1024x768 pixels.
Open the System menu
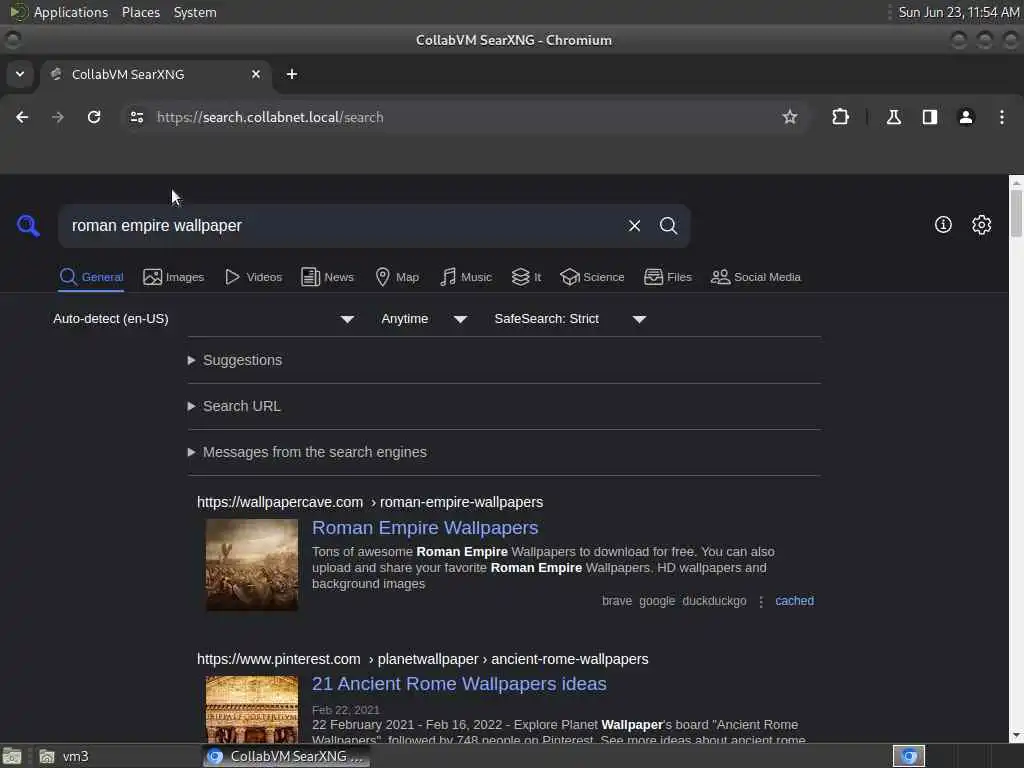click(195, 12)
